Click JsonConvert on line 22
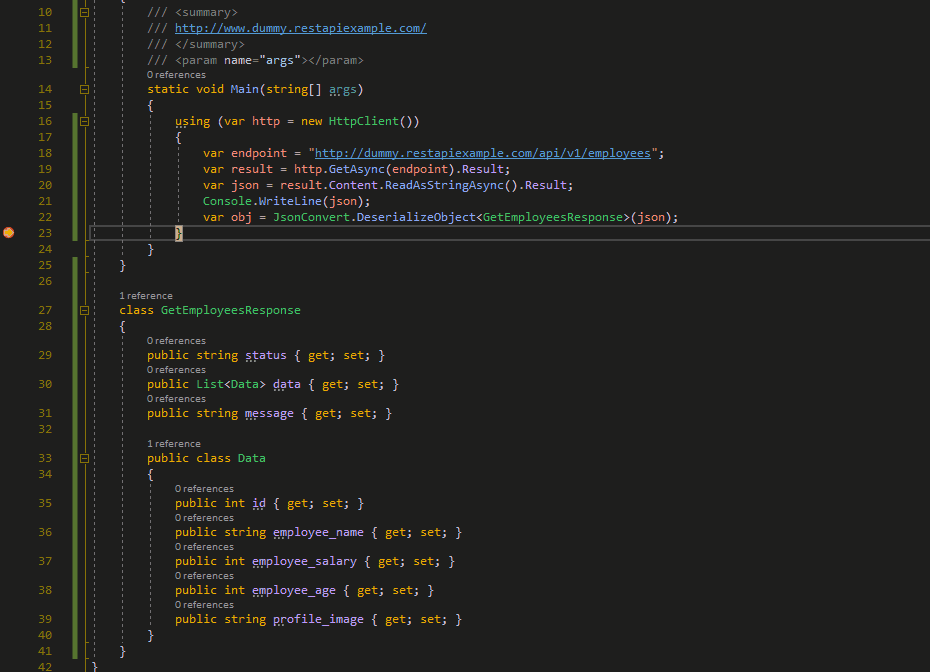Image resolution: width=930 pixels, height=672 pixels. [x=311, y=217]
